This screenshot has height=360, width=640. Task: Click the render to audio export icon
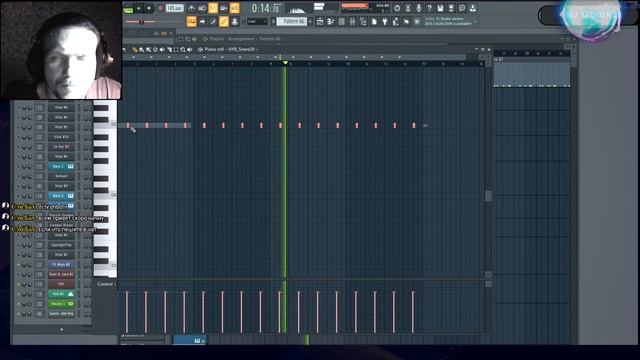click(x=451, y=8)
